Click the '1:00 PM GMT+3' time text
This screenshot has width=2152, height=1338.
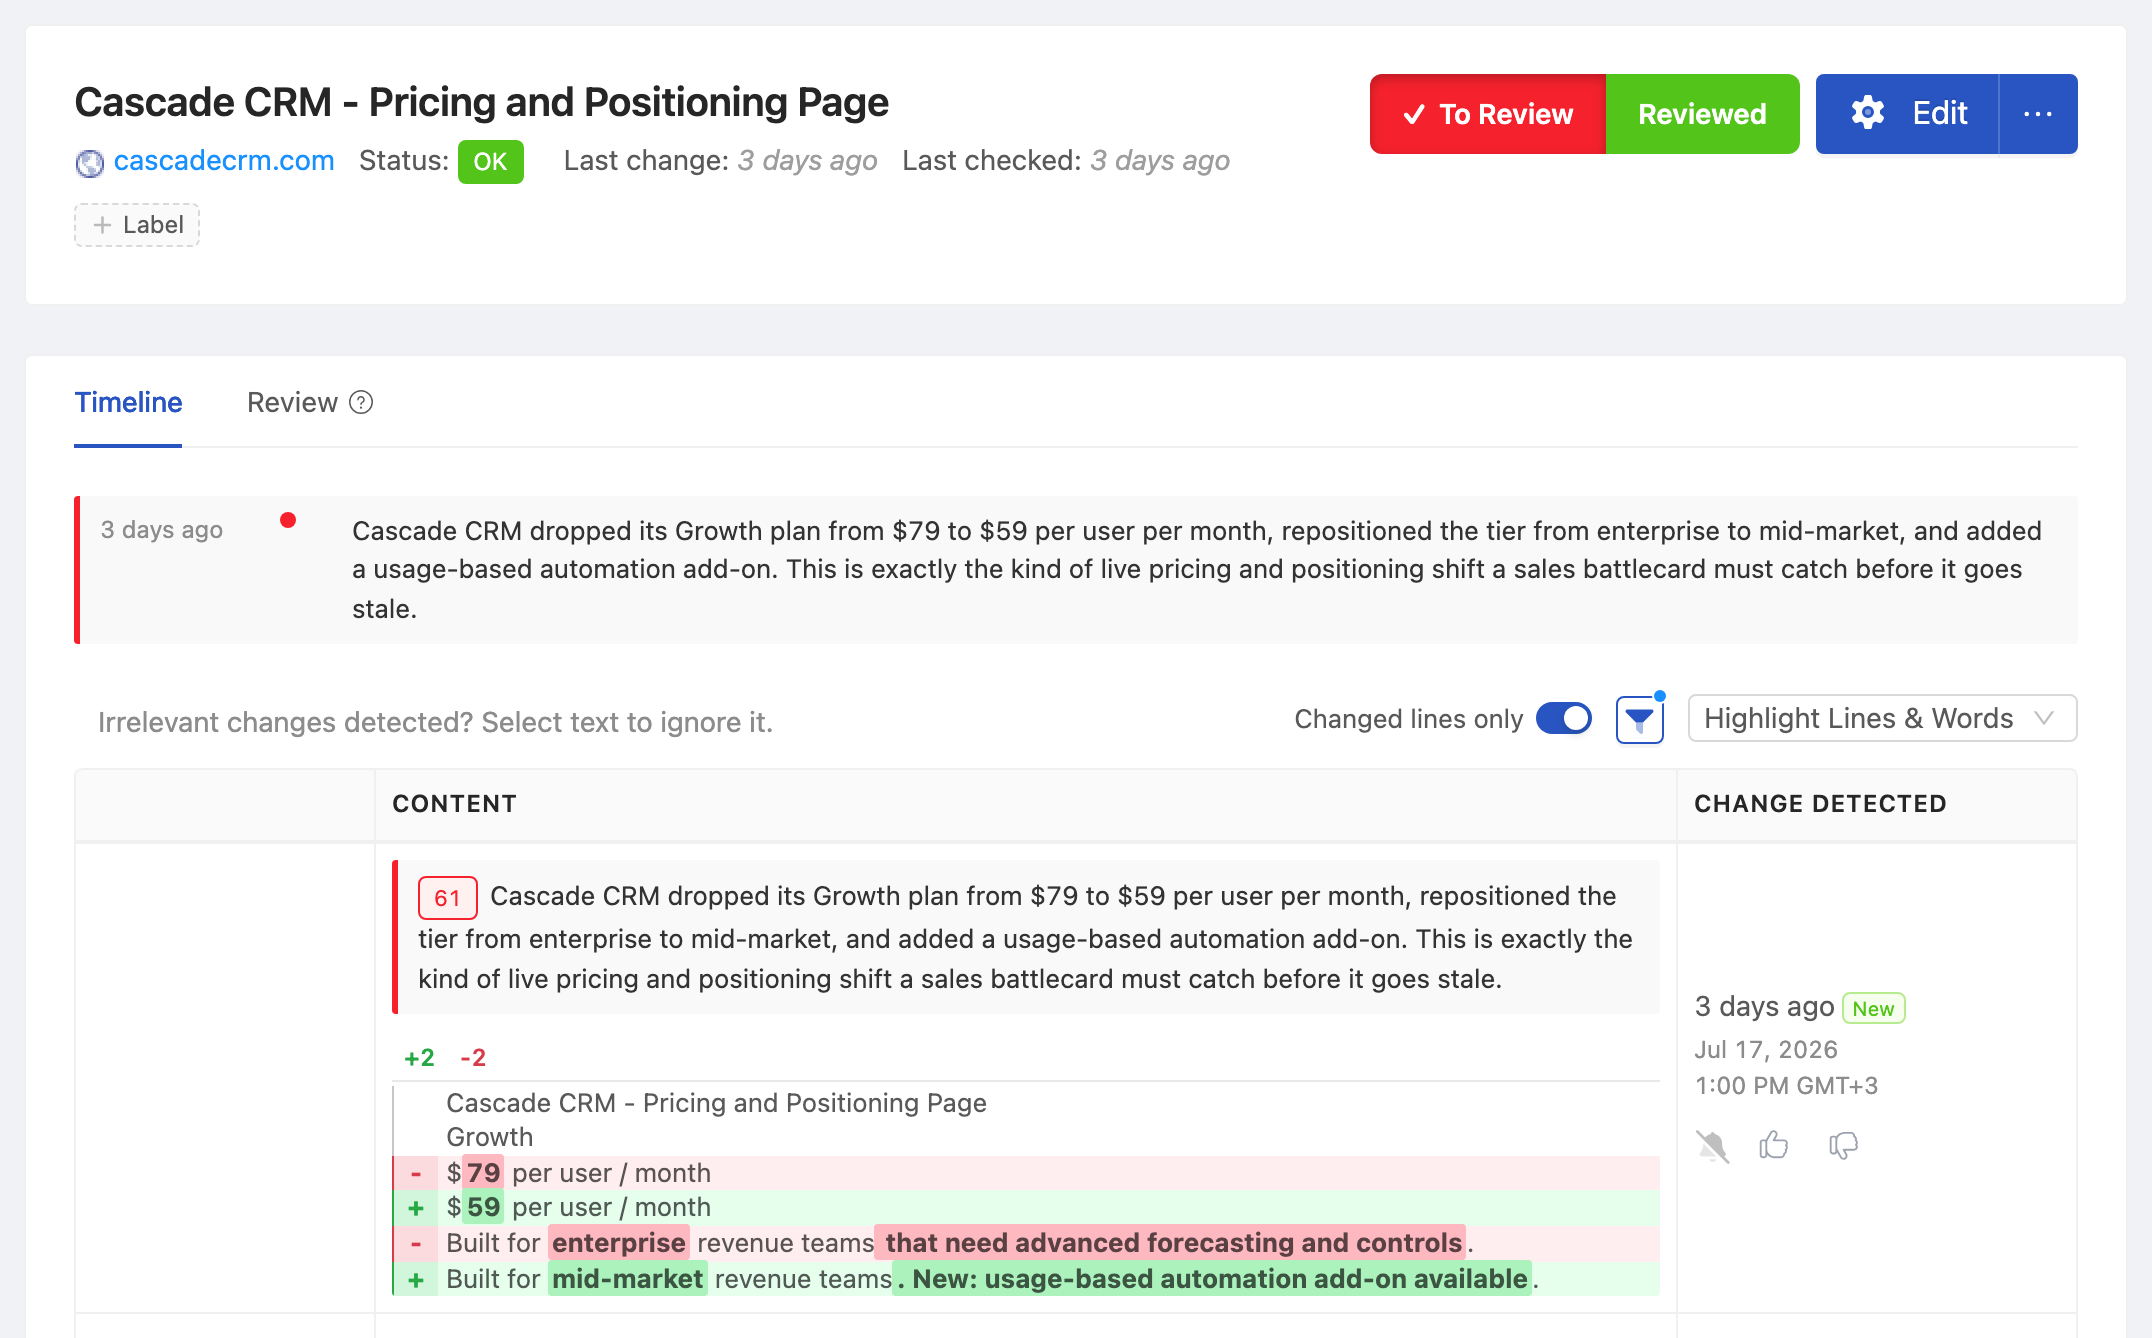point(1786,1086)
